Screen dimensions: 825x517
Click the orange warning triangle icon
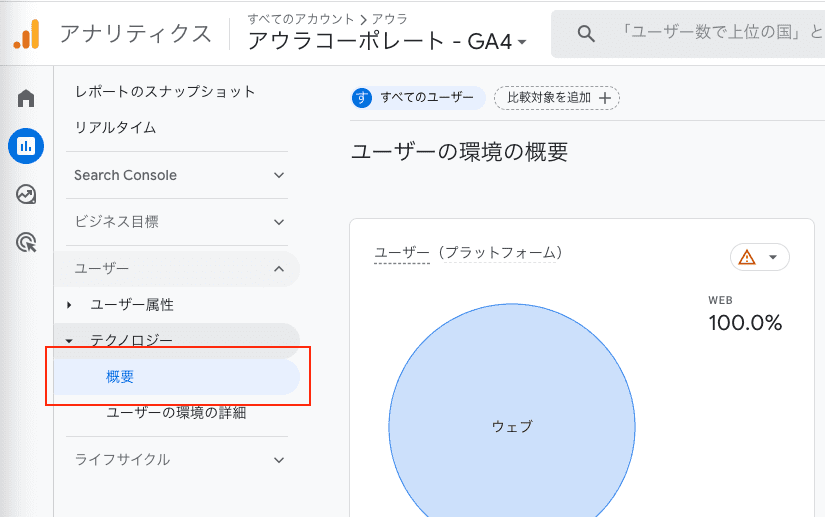pos(747,257)
